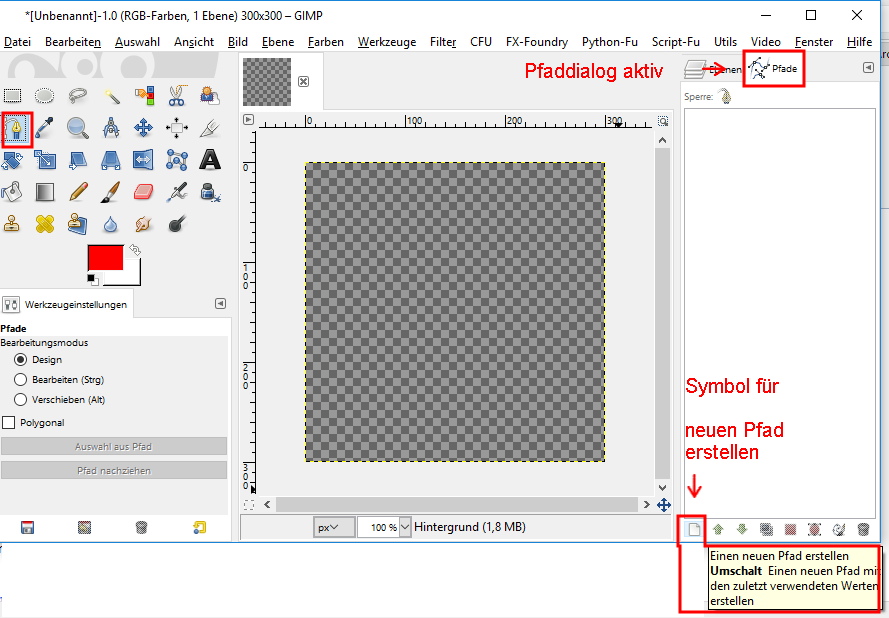Open the Filter menu
Screen dimensions: 889x618
[x=443, y=42]
